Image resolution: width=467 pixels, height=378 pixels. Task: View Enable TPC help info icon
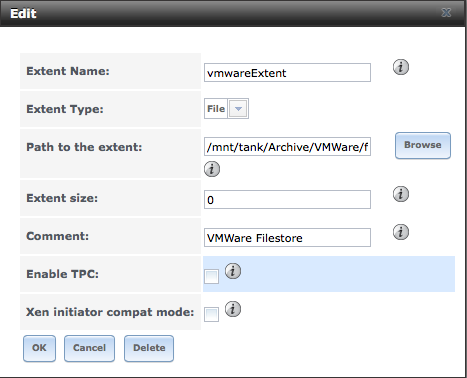(x=233, y=271)
